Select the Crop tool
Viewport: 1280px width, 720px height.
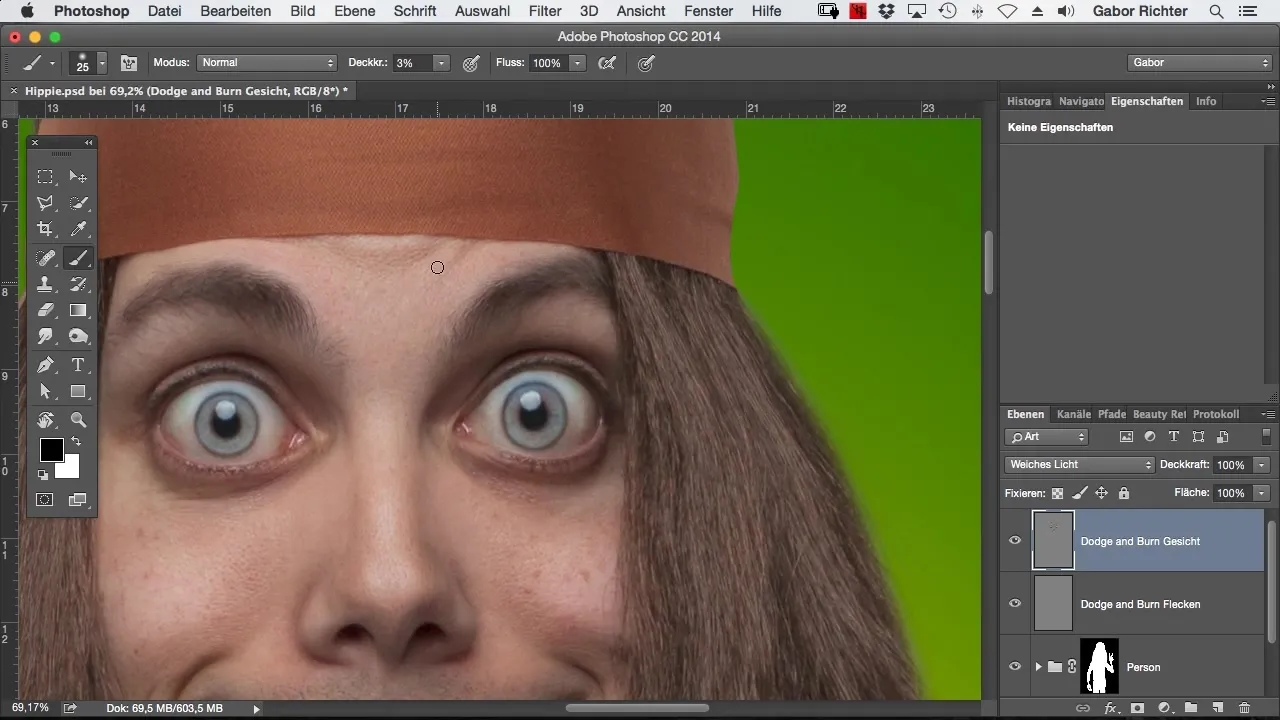pos(45,229)
